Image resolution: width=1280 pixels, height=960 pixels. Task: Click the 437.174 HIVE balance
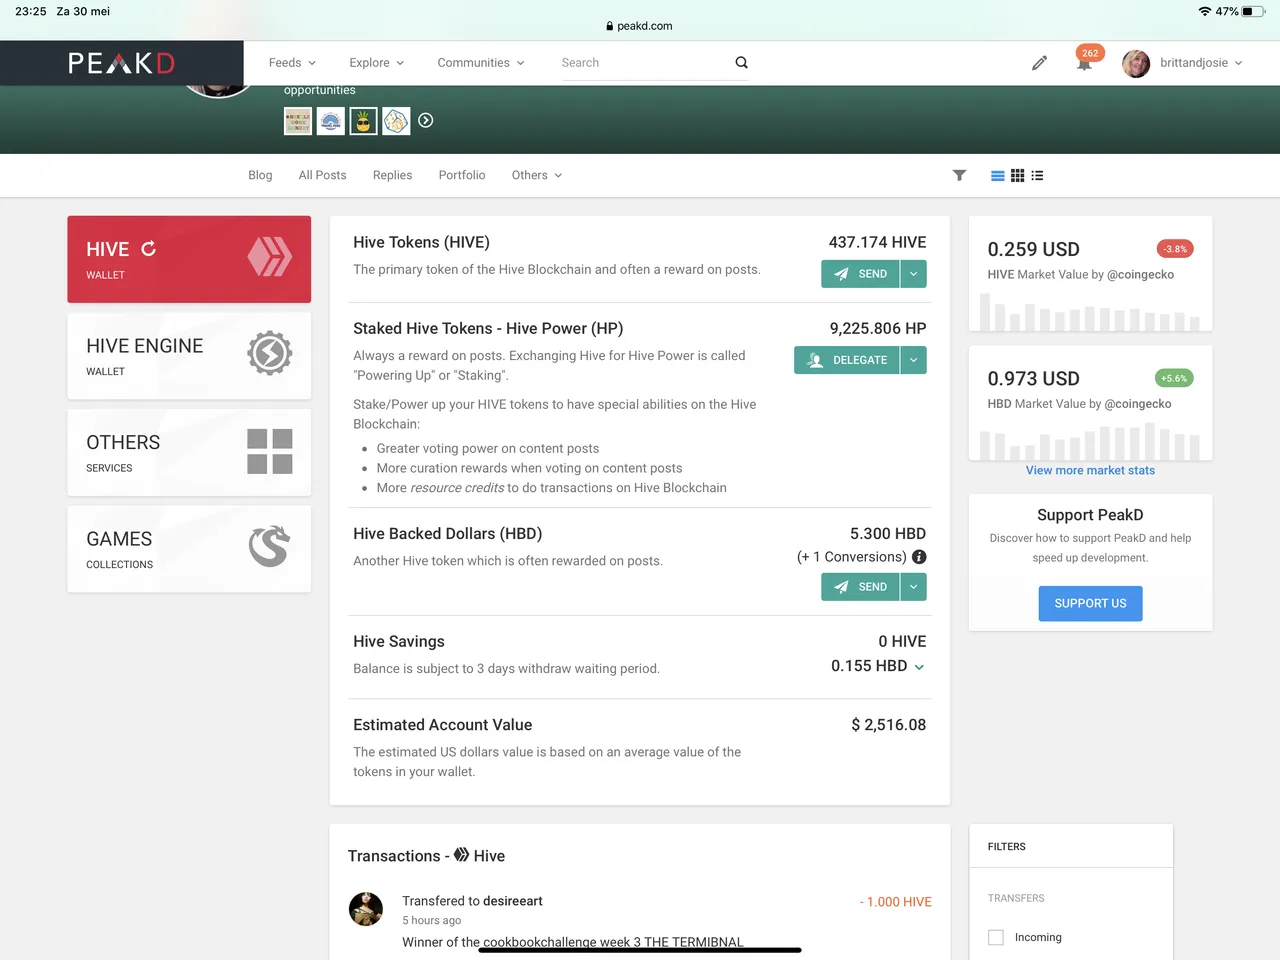[877, 242]
